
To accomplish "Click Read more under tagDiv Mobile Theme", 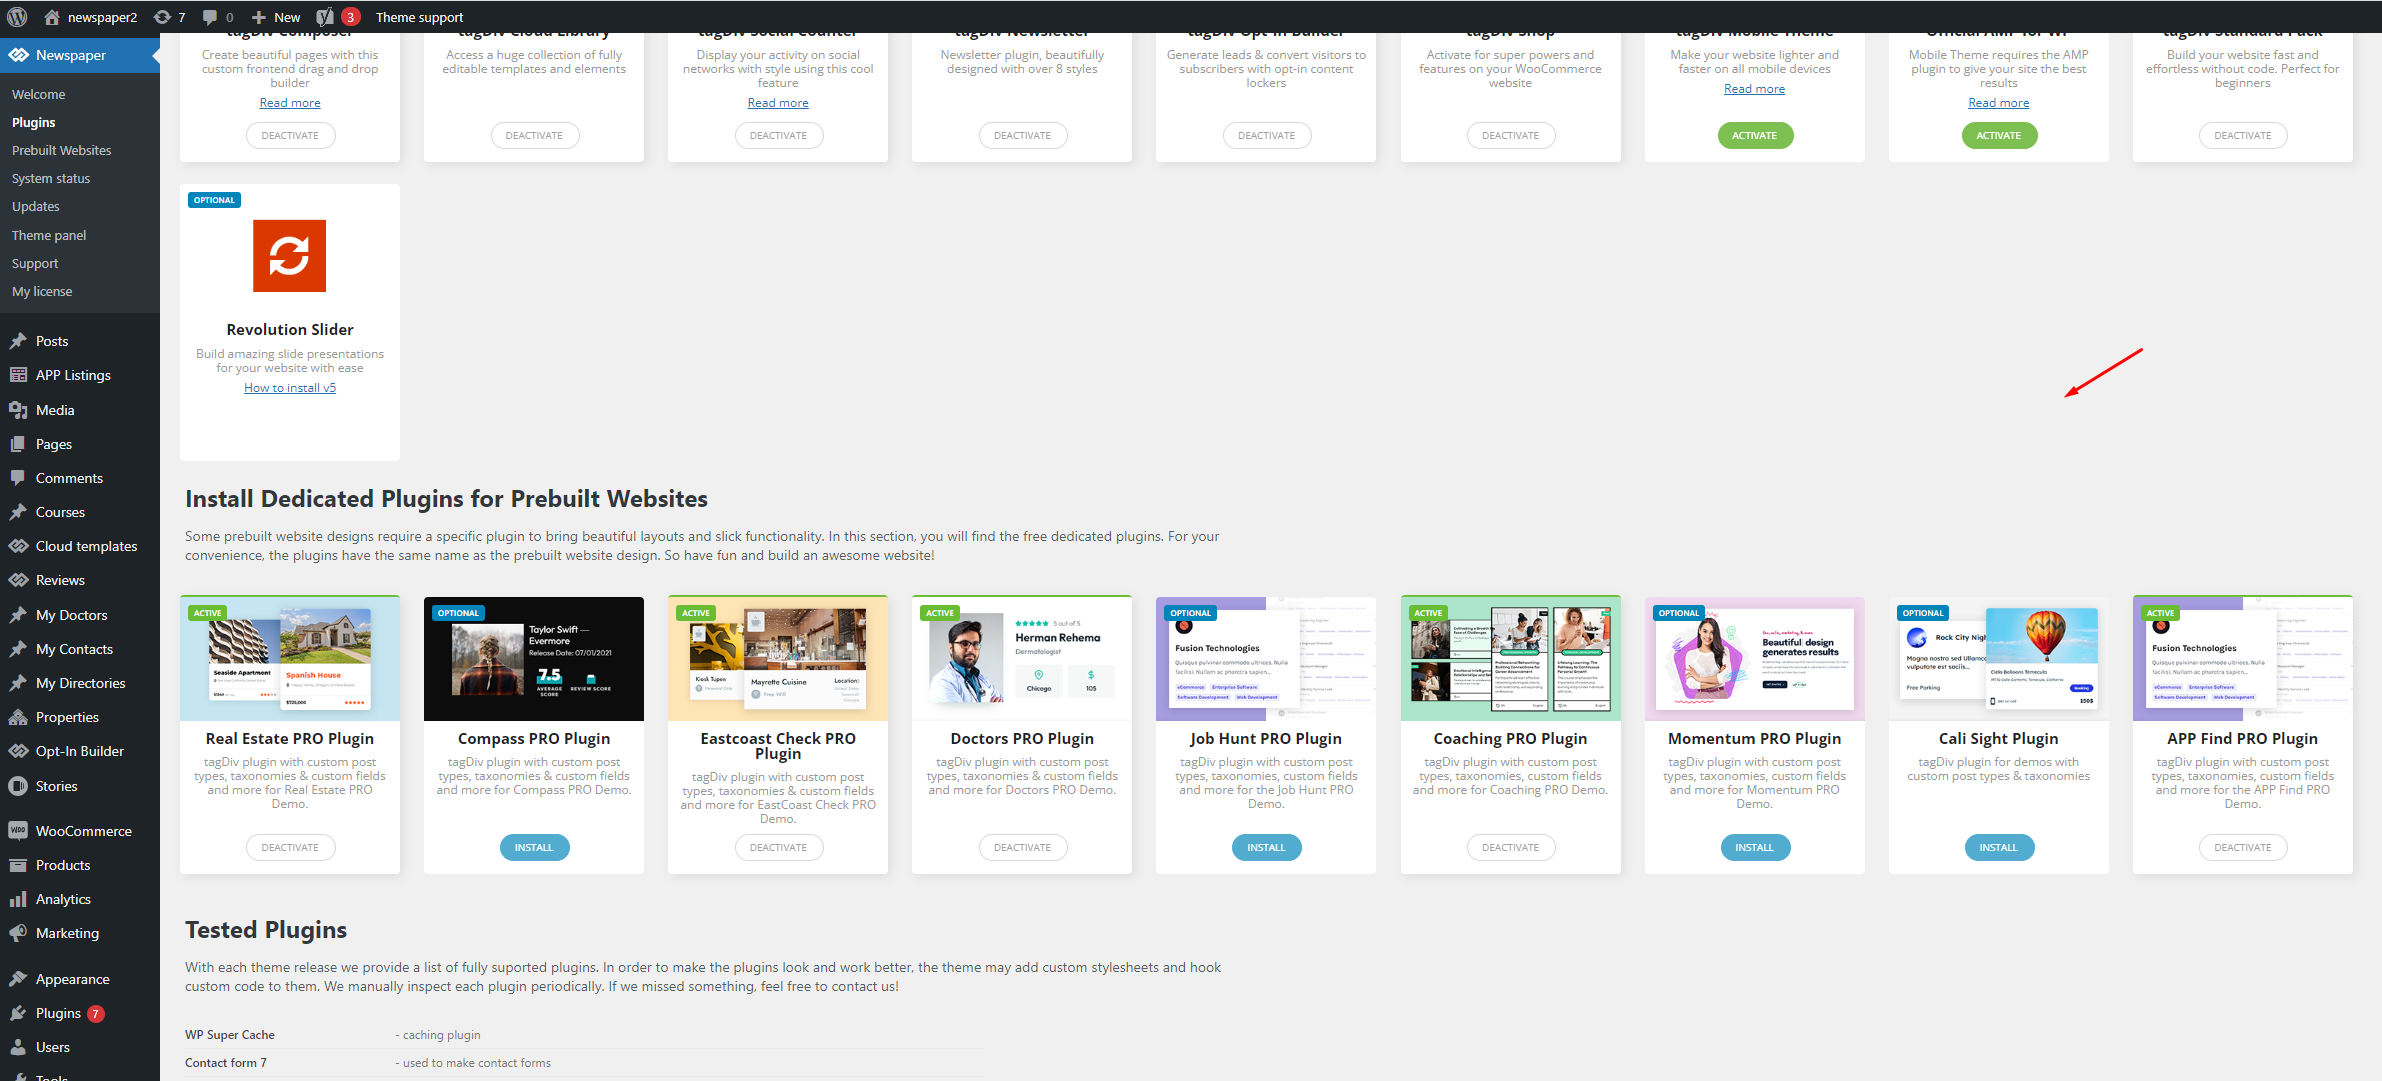I will pos(1754,89).
